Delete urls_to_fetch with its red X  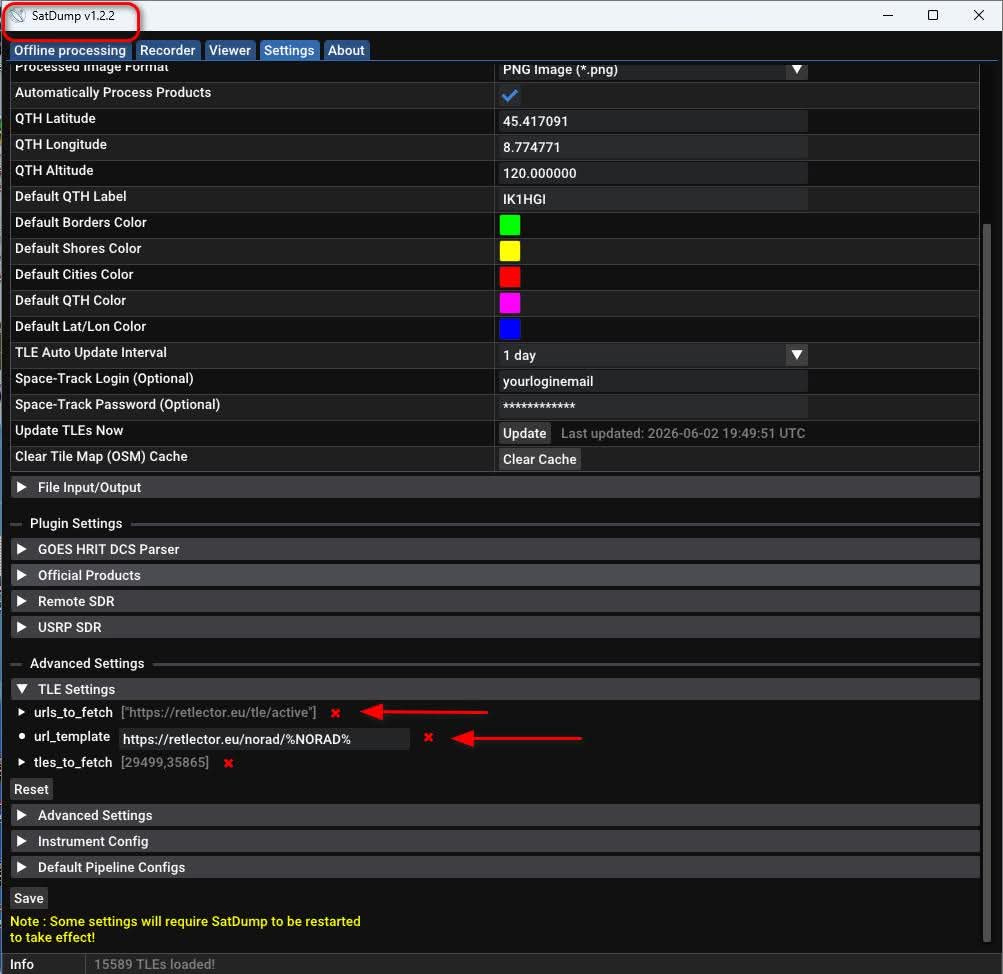pyautogui.click(x=335, y=713)
